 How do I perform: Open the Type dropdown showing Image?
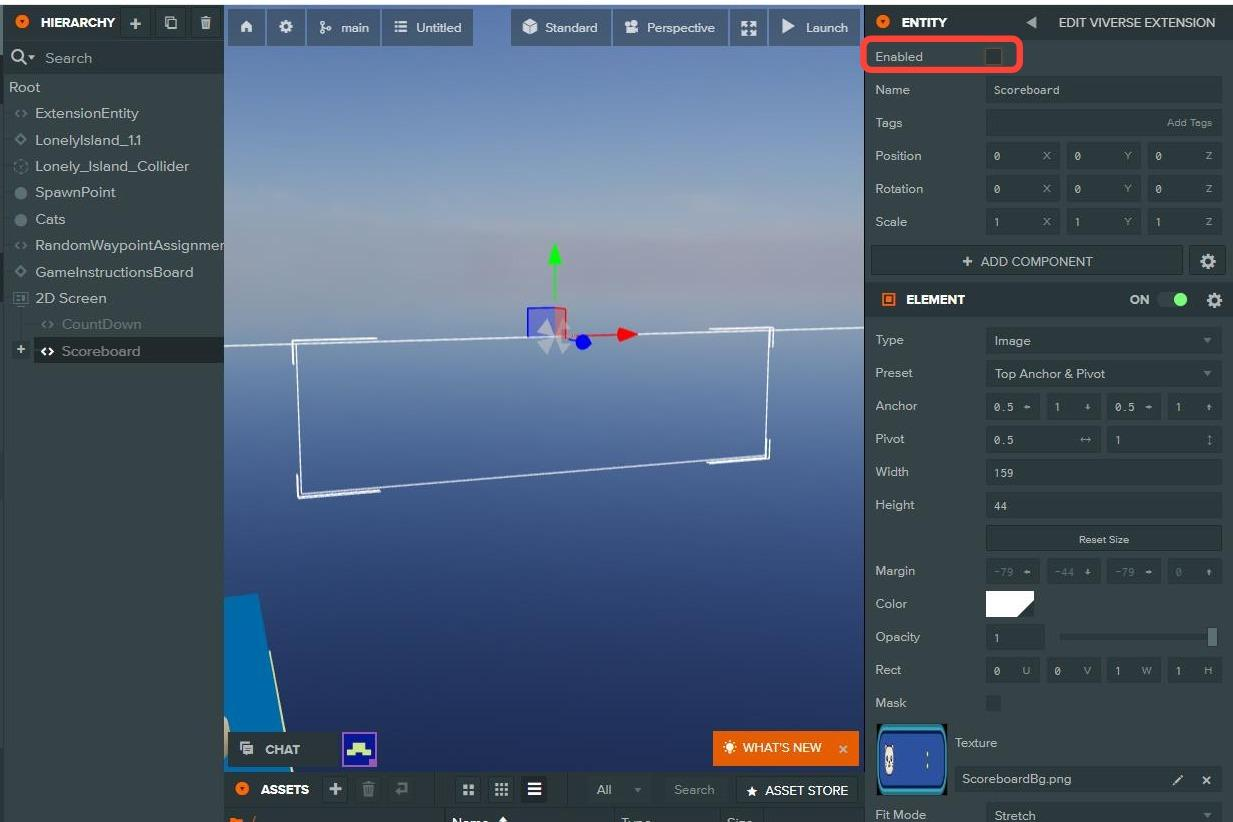[x=1103, y=341]
